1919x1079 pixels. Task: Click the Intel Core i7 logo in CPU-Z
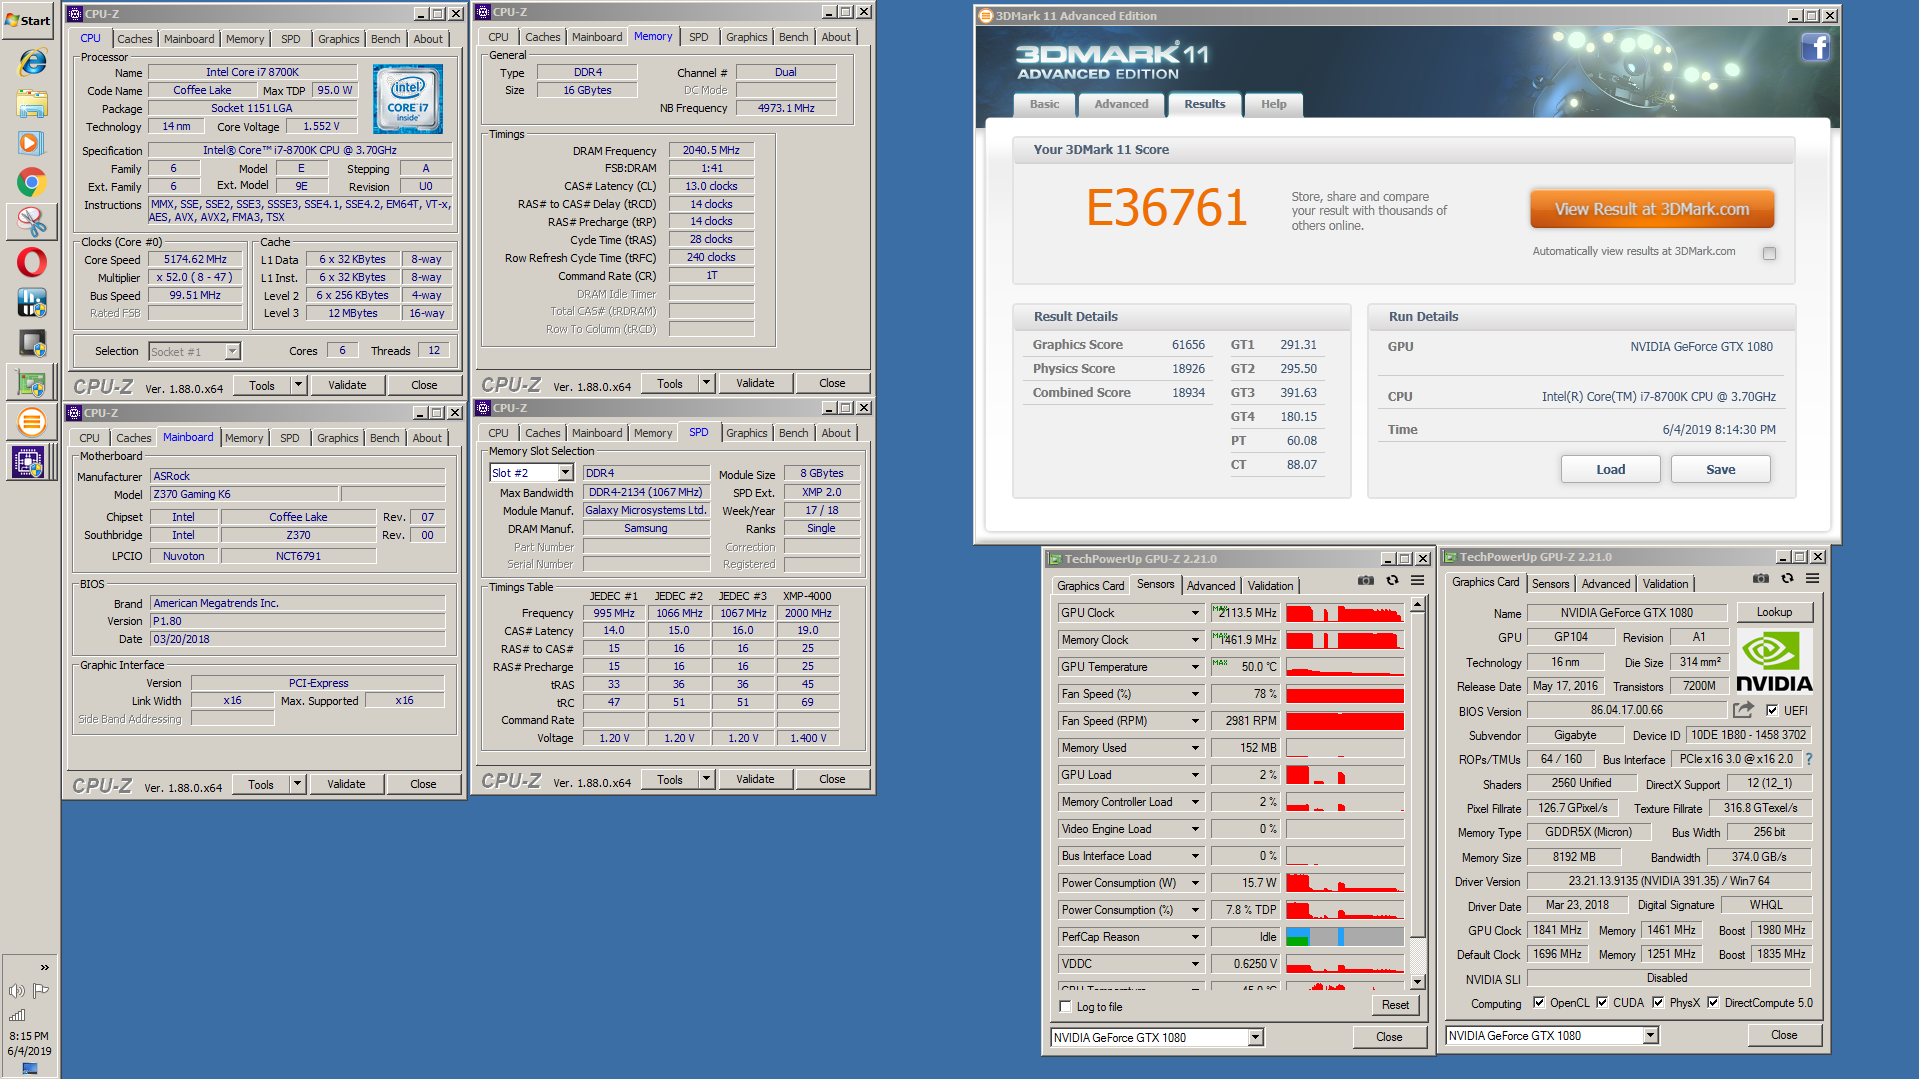[408, 99]
